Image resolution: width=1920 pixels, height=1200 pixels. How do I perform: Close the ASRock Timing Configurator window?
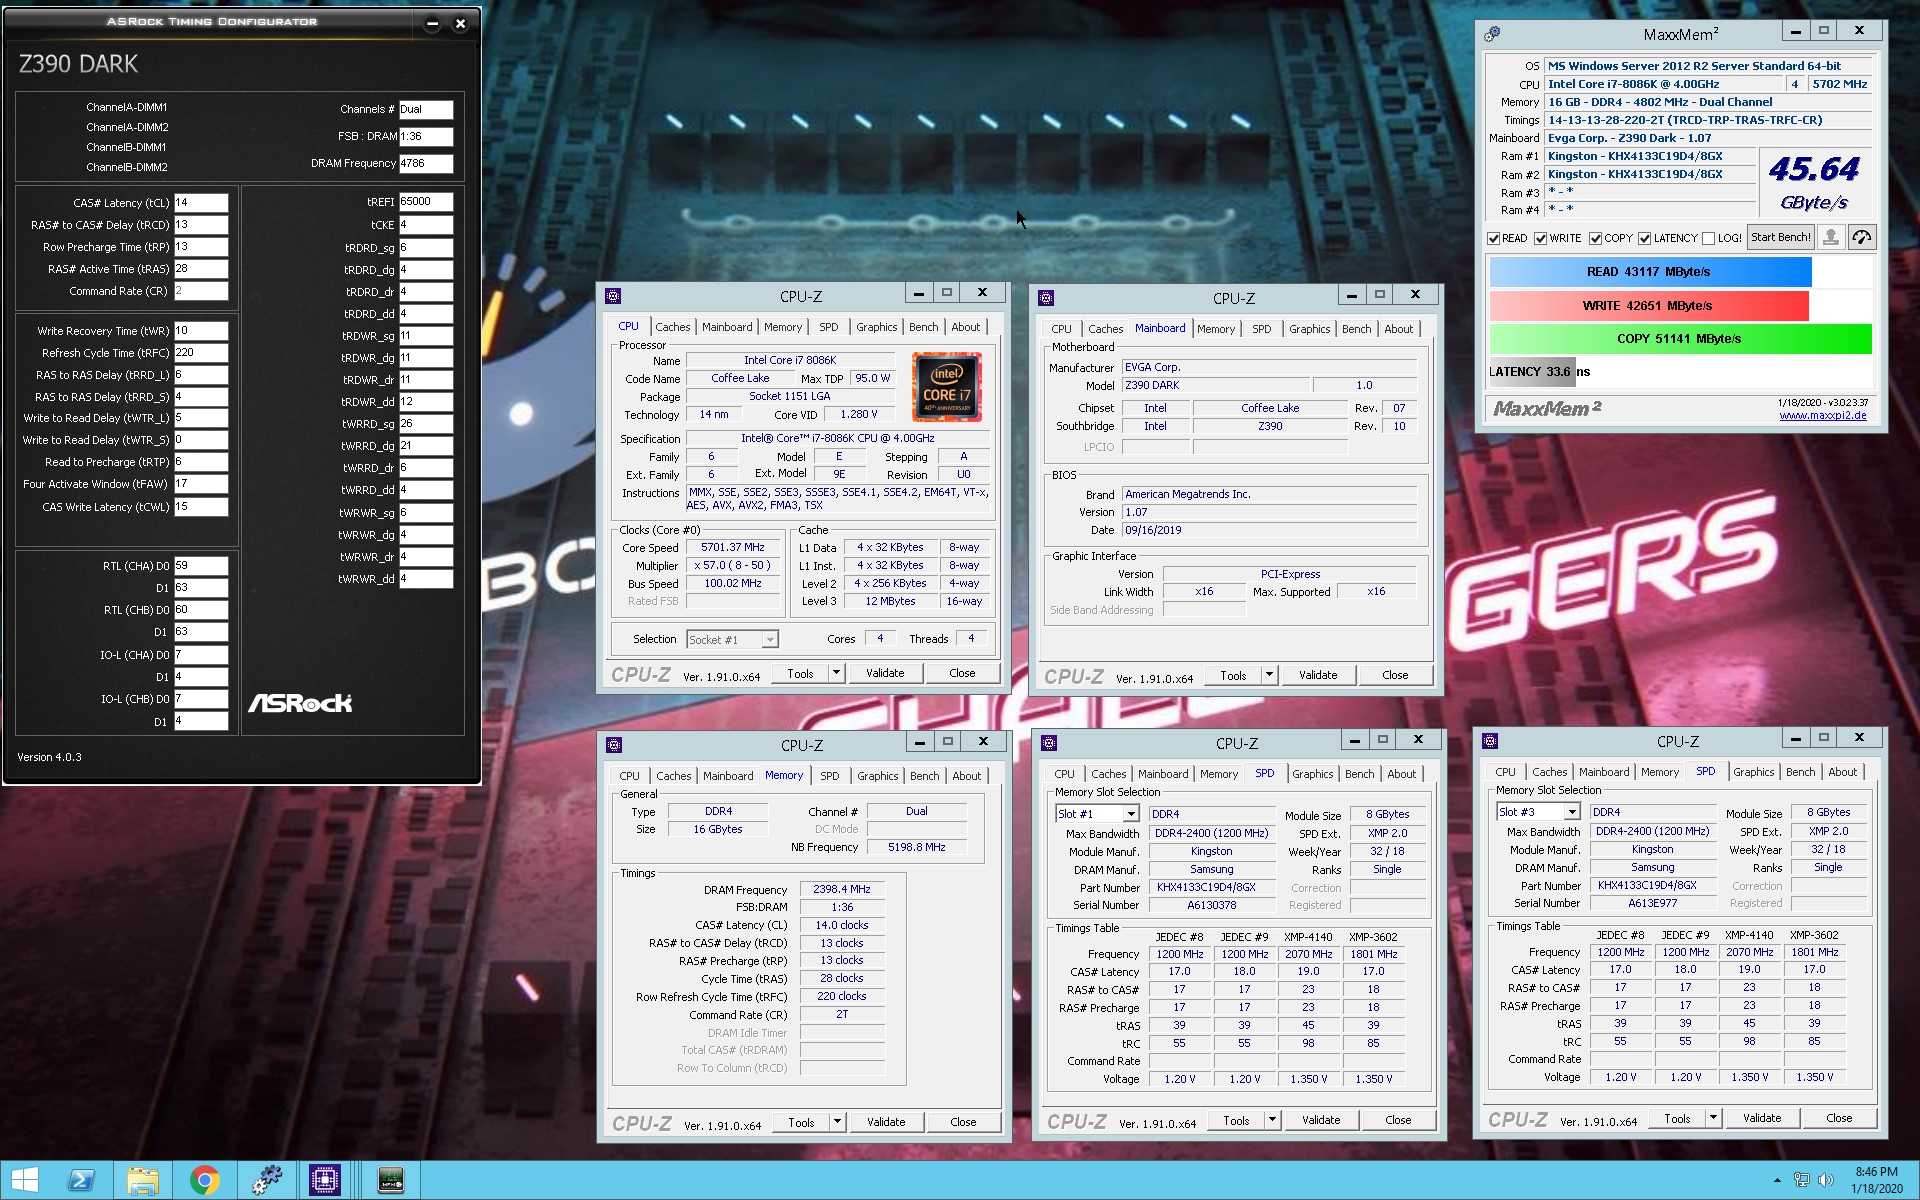pos(460,23)
